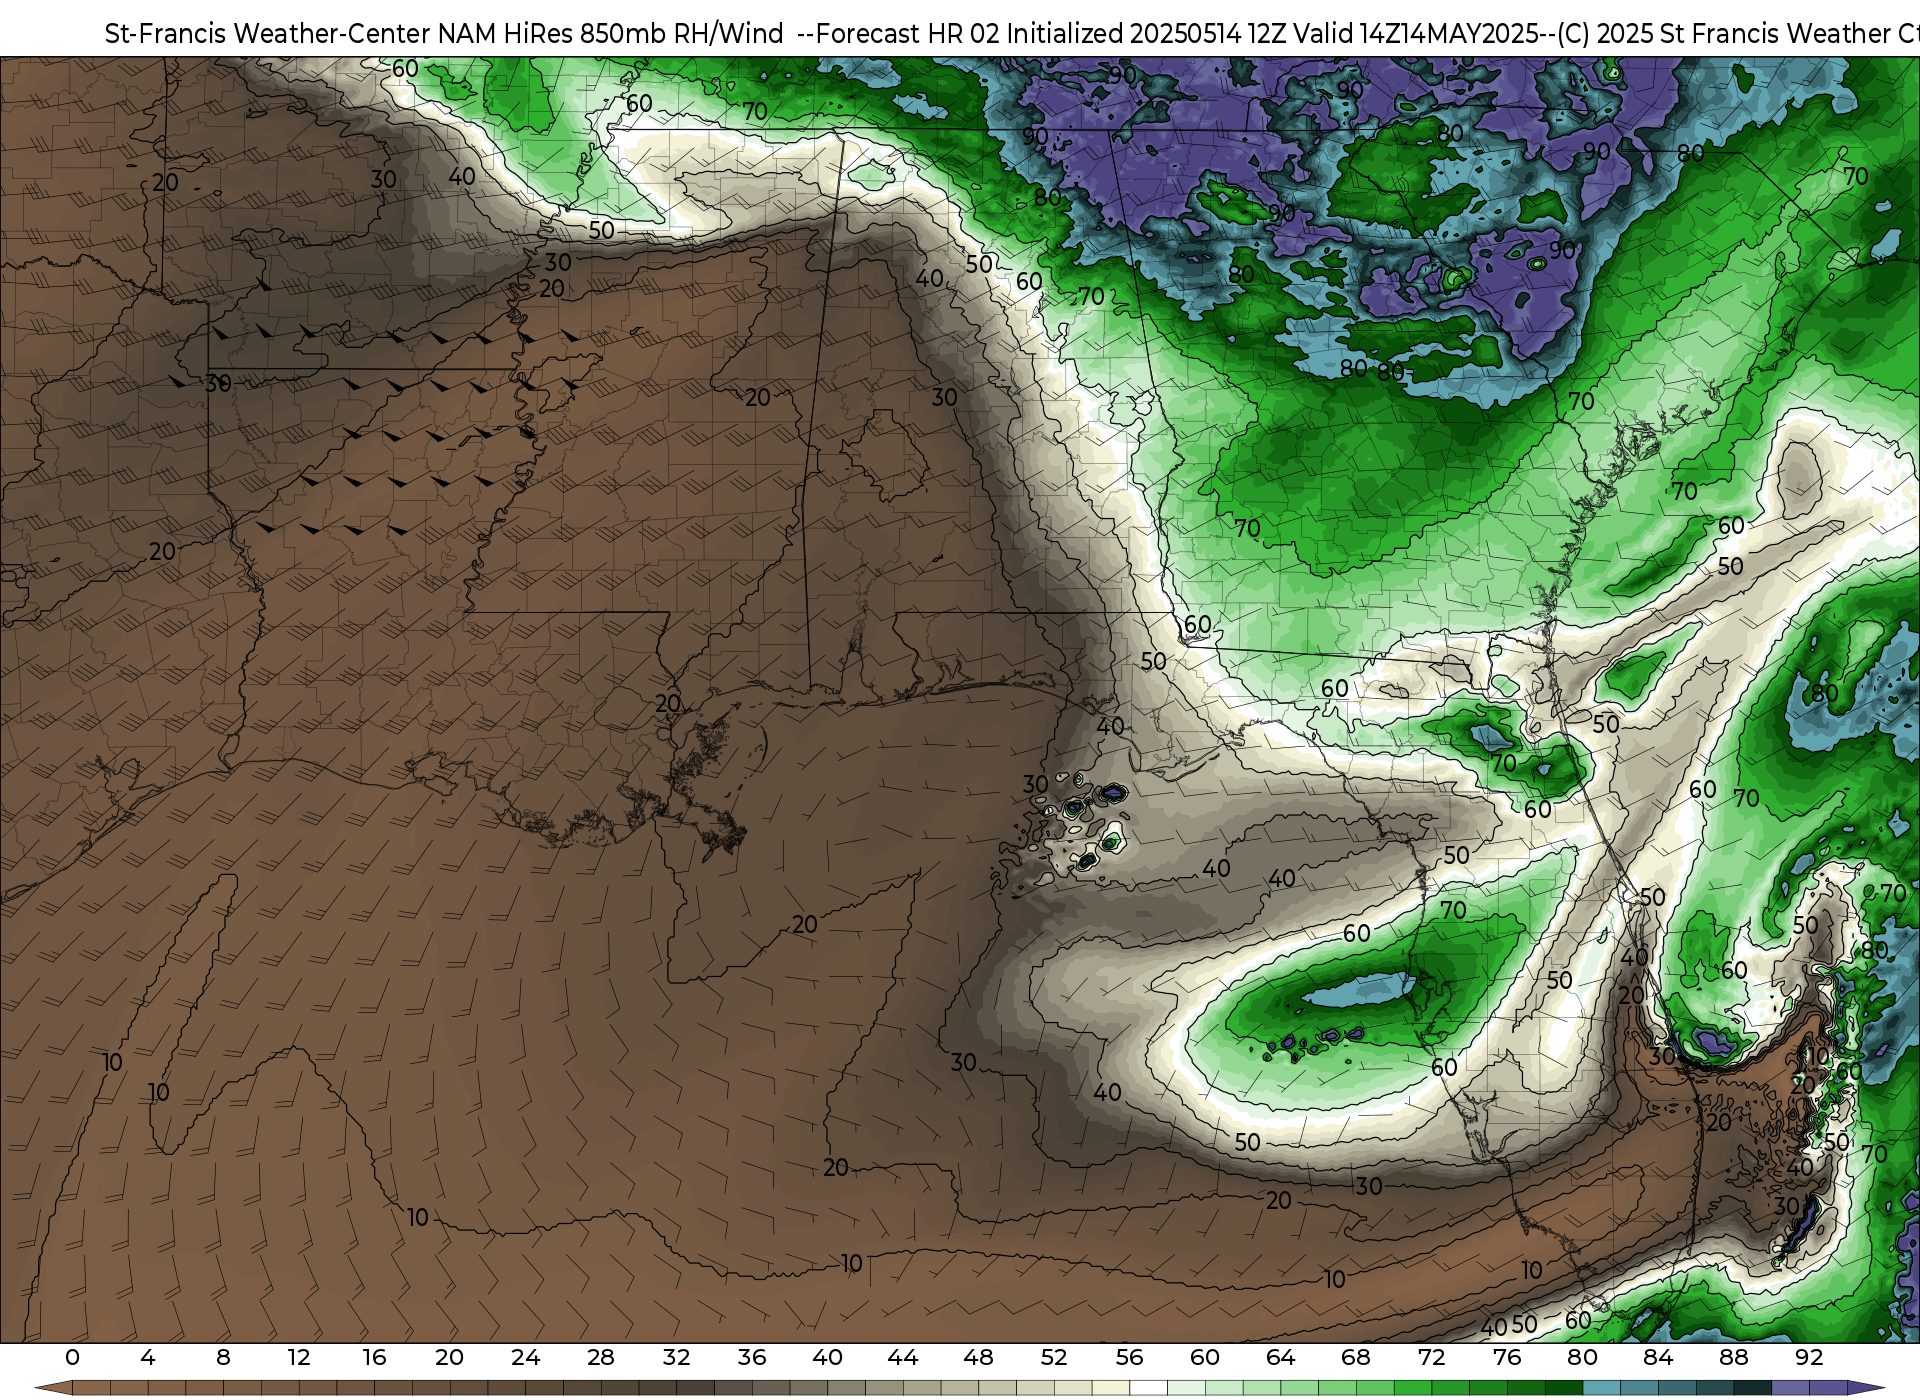
Task: Click the bottom color scale label "40"
Action: [827, 1357]
